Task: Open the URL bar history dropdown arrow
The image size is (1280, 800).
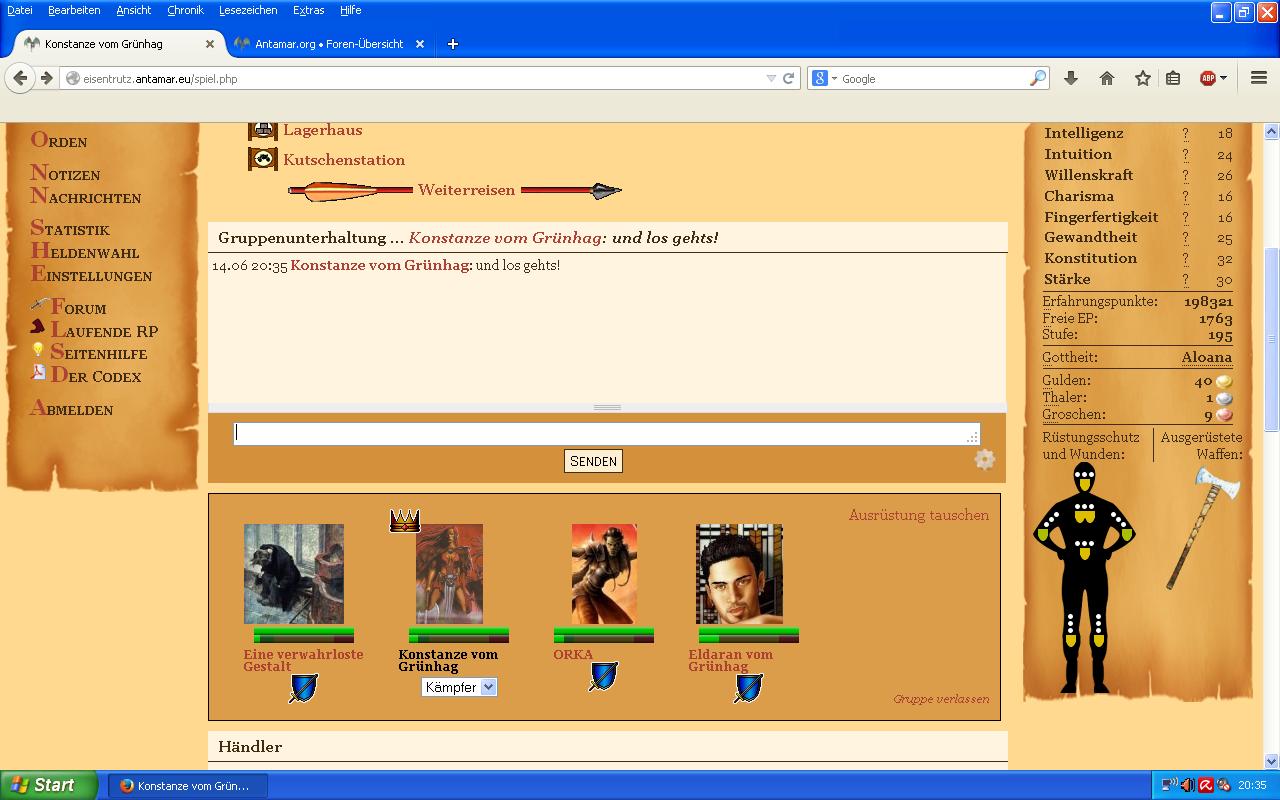Action: pos(770,78)
